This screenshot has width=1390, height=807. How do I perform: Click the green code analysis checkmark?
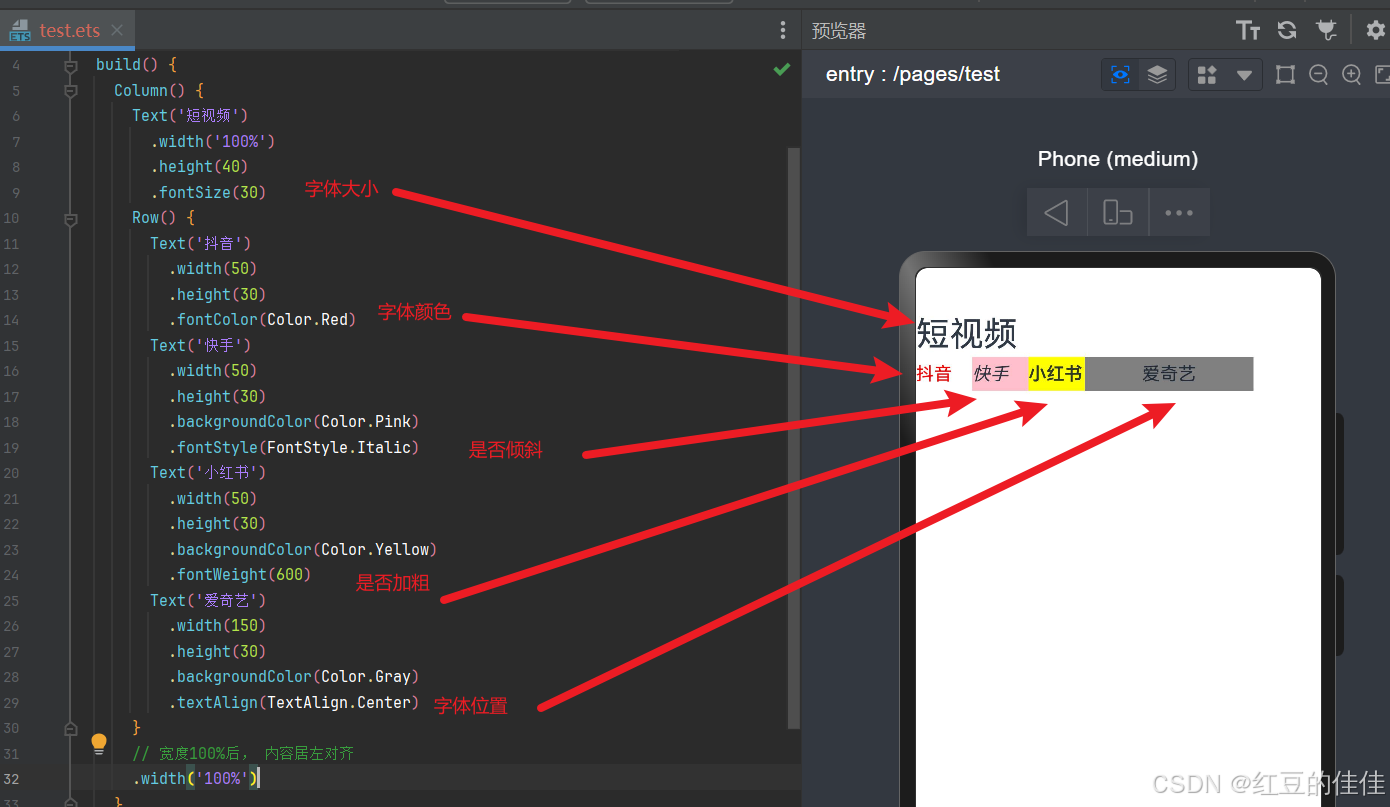pyautogui.click(x=782, y=68)
